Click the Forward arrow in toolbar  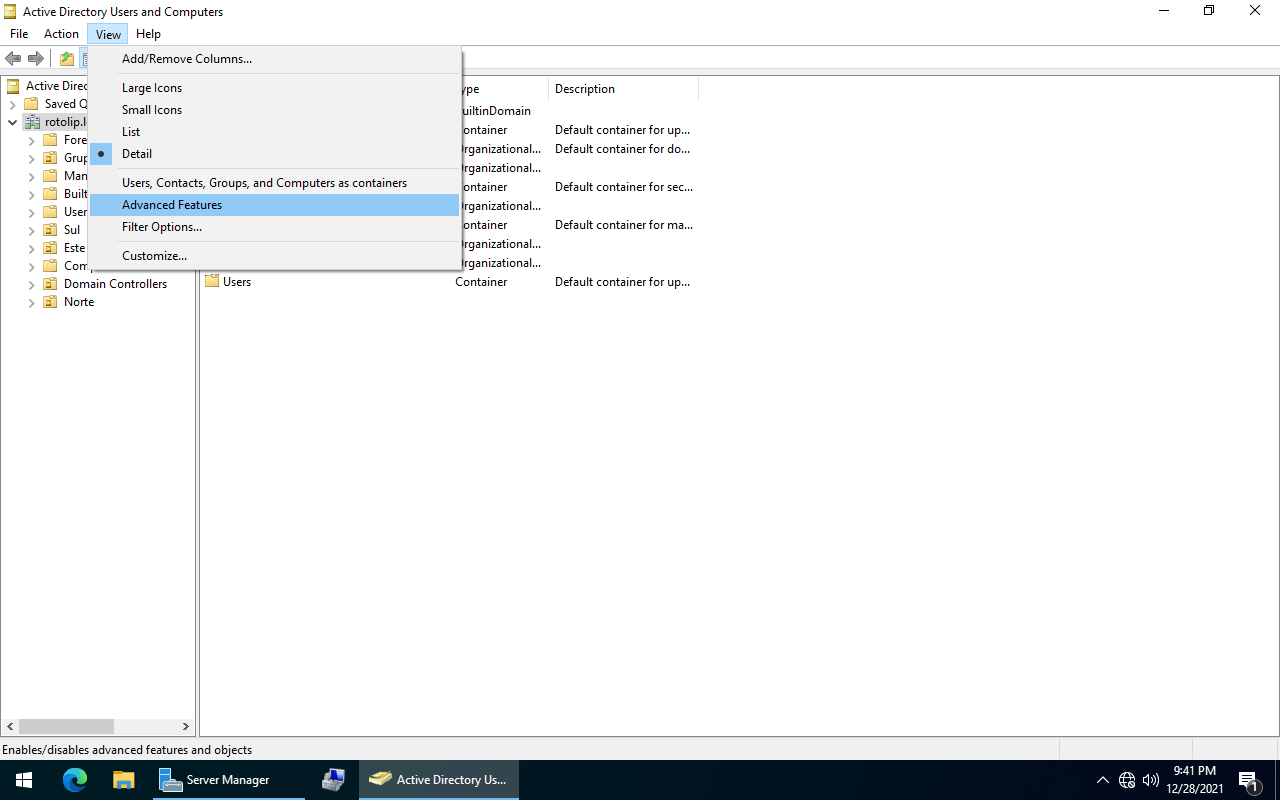point(36,59)
